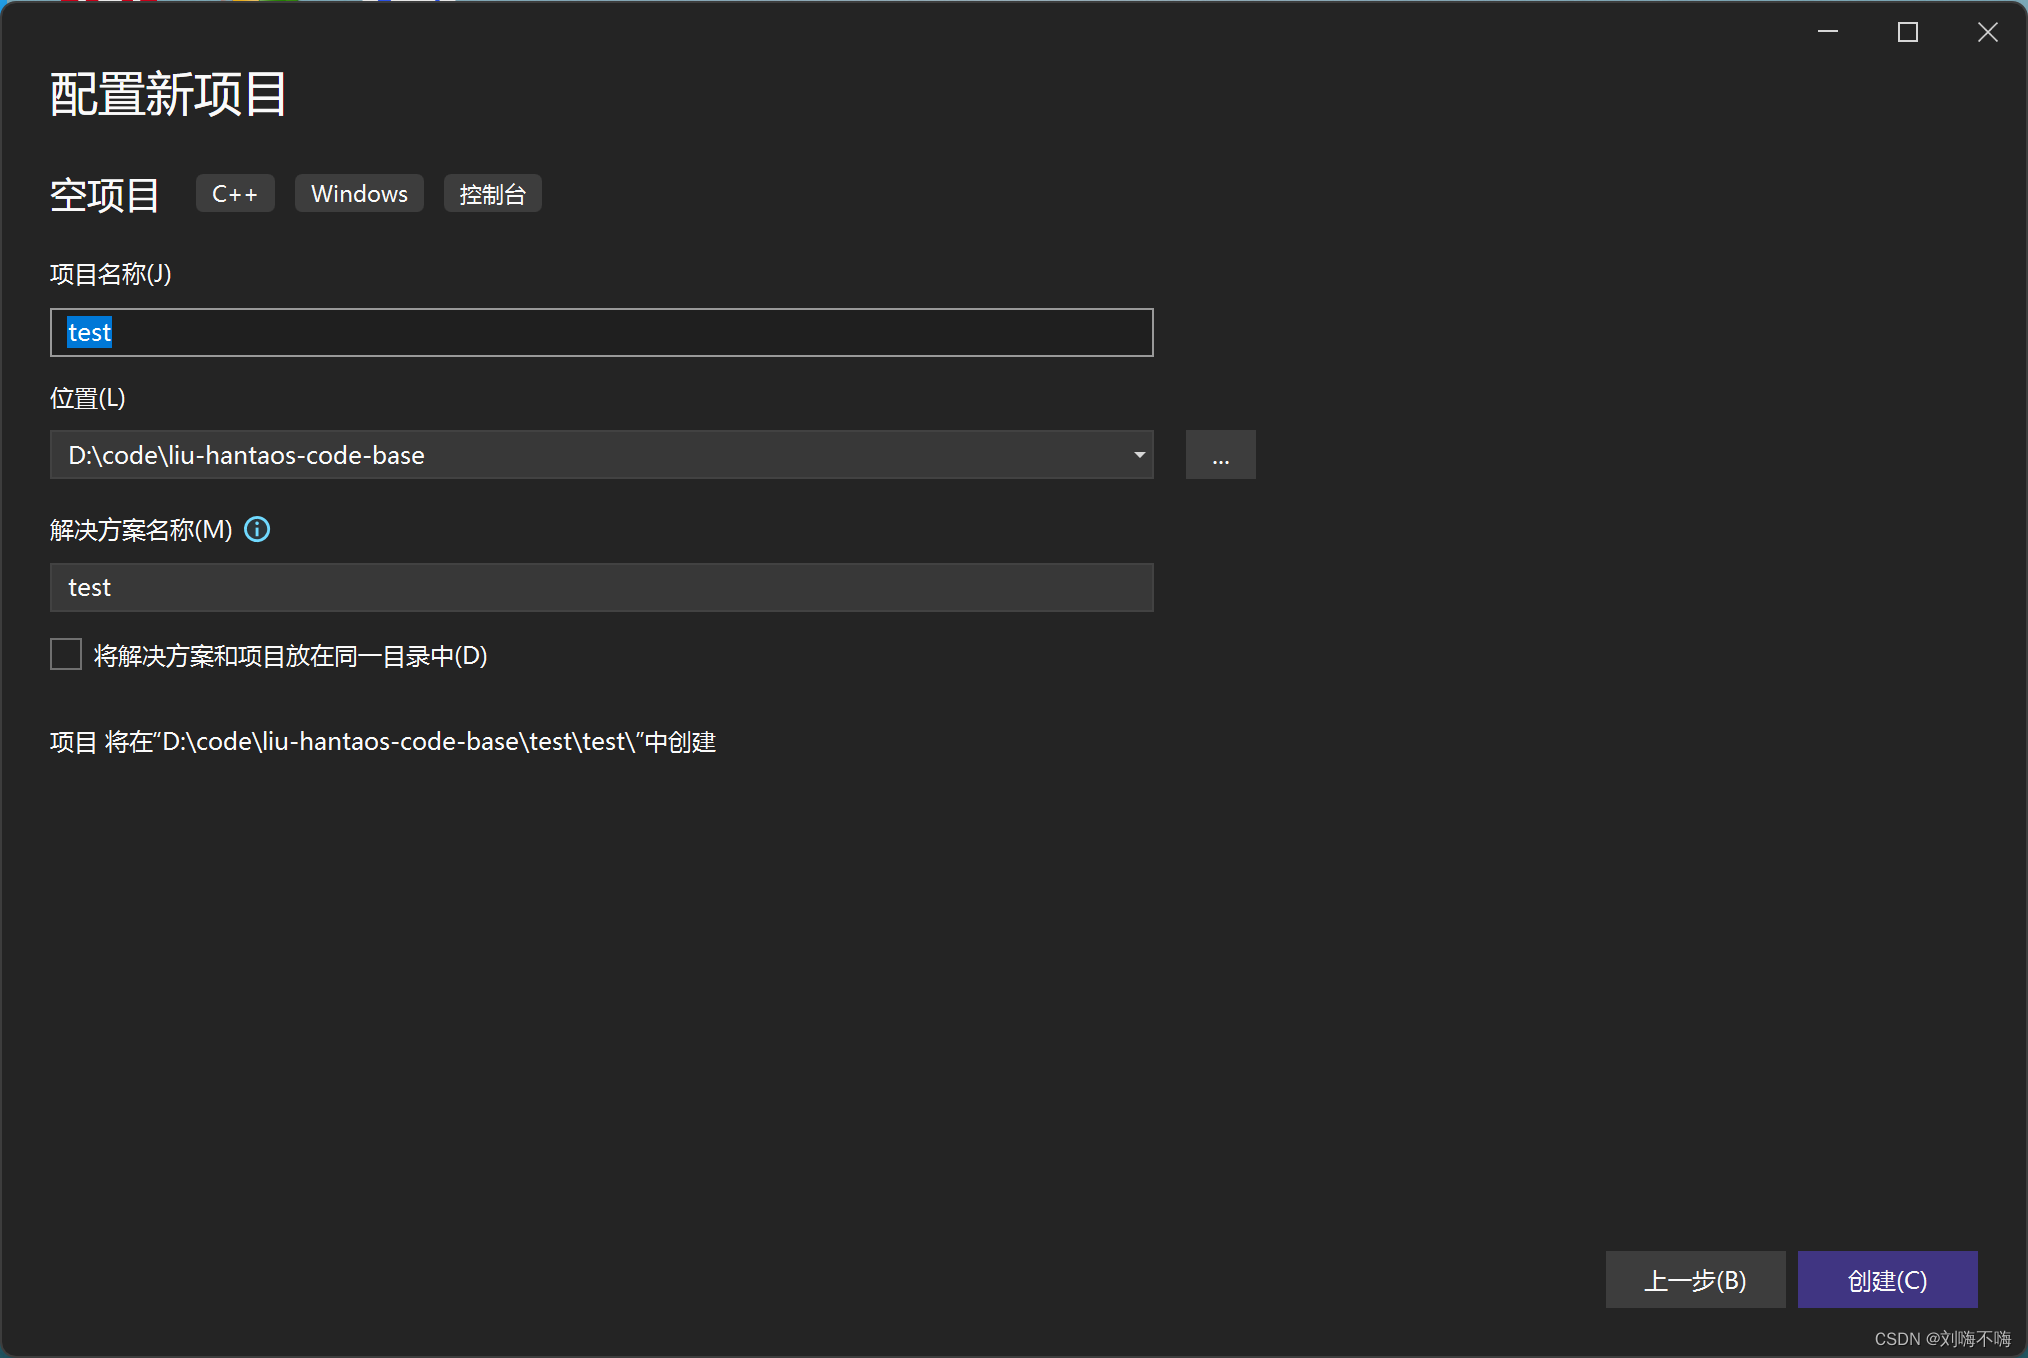2028x1358 pixels.
Task: Click the solution name input field
Action: [x=600, y=587]
